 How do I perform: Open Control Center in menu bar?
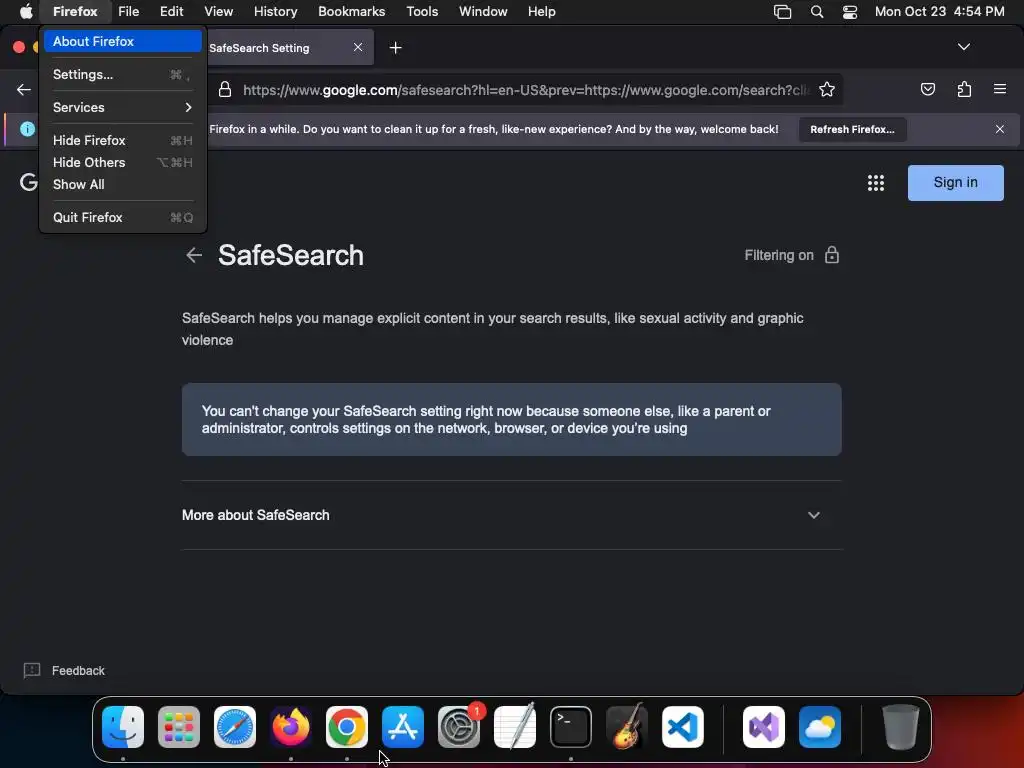click(x=850, y=11)
